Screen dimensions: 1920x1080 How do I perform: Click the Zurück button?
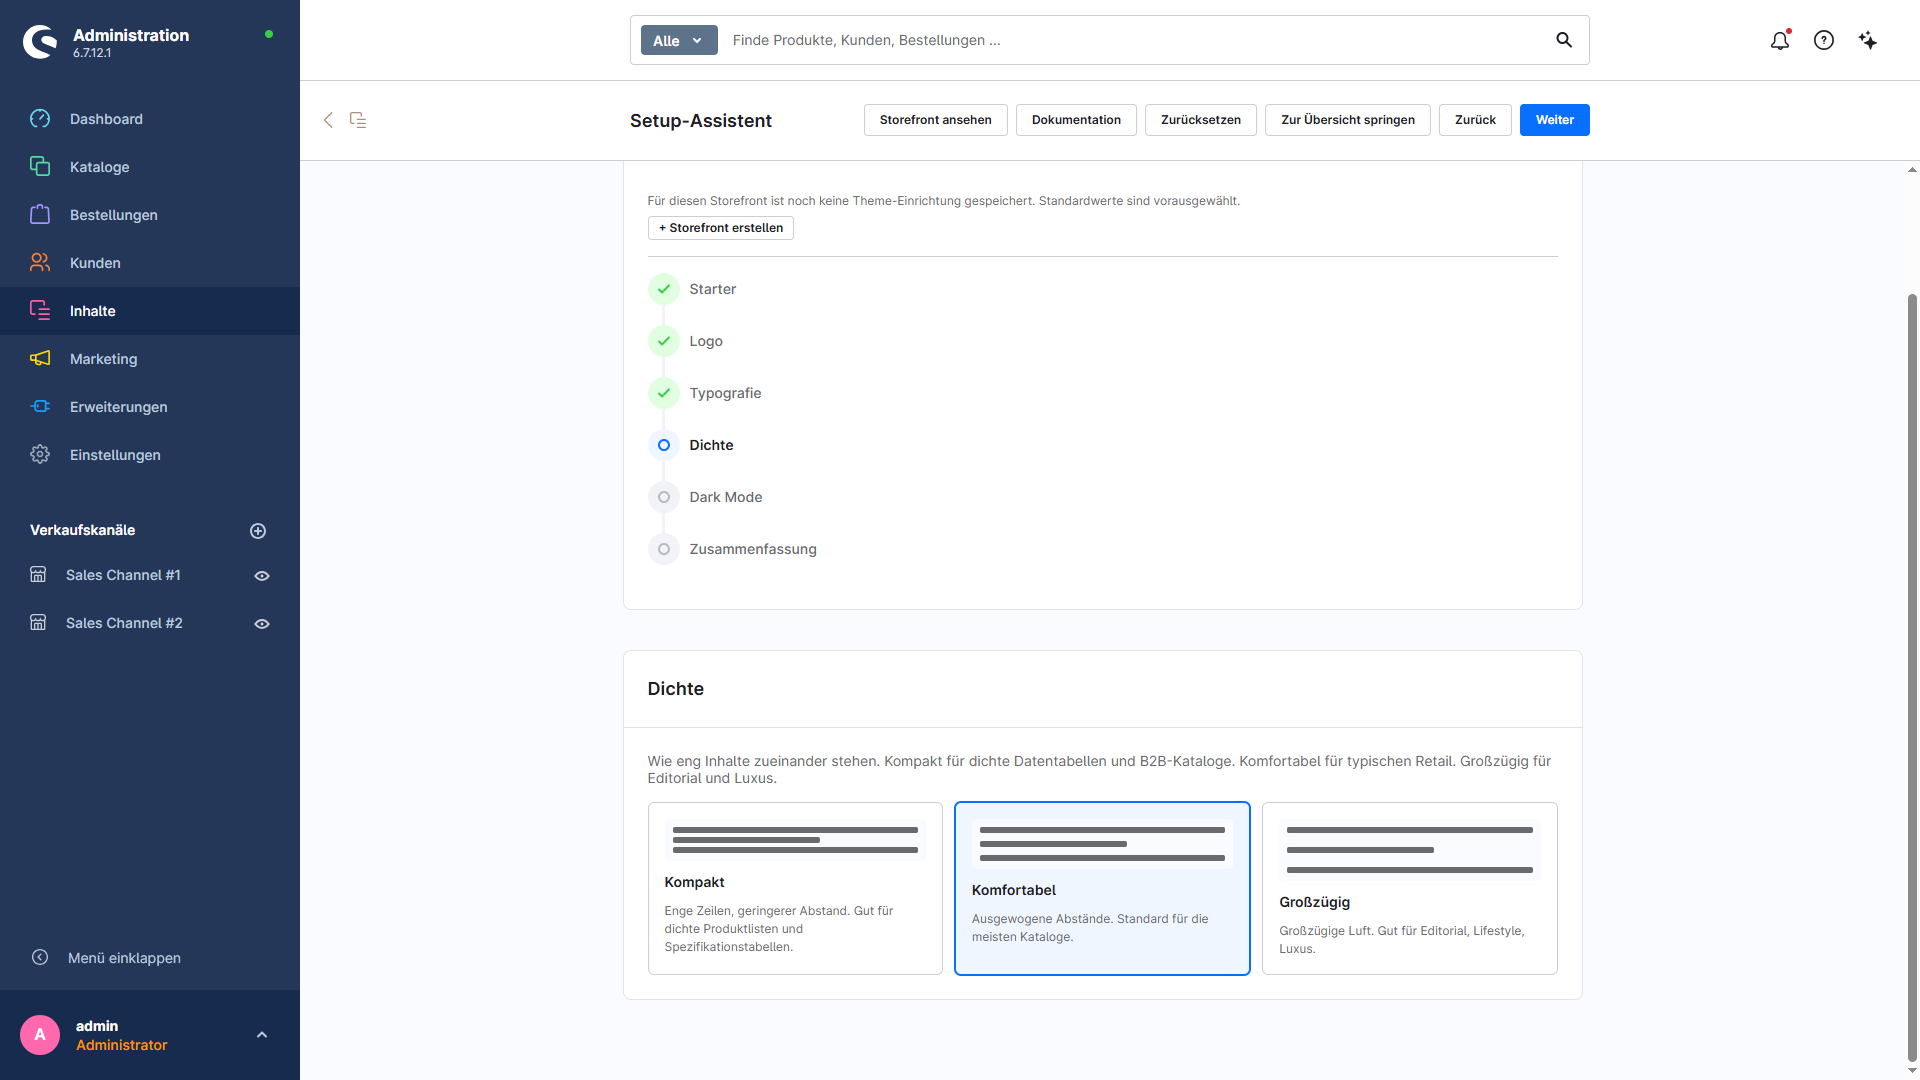click(x=1475, y=120)
